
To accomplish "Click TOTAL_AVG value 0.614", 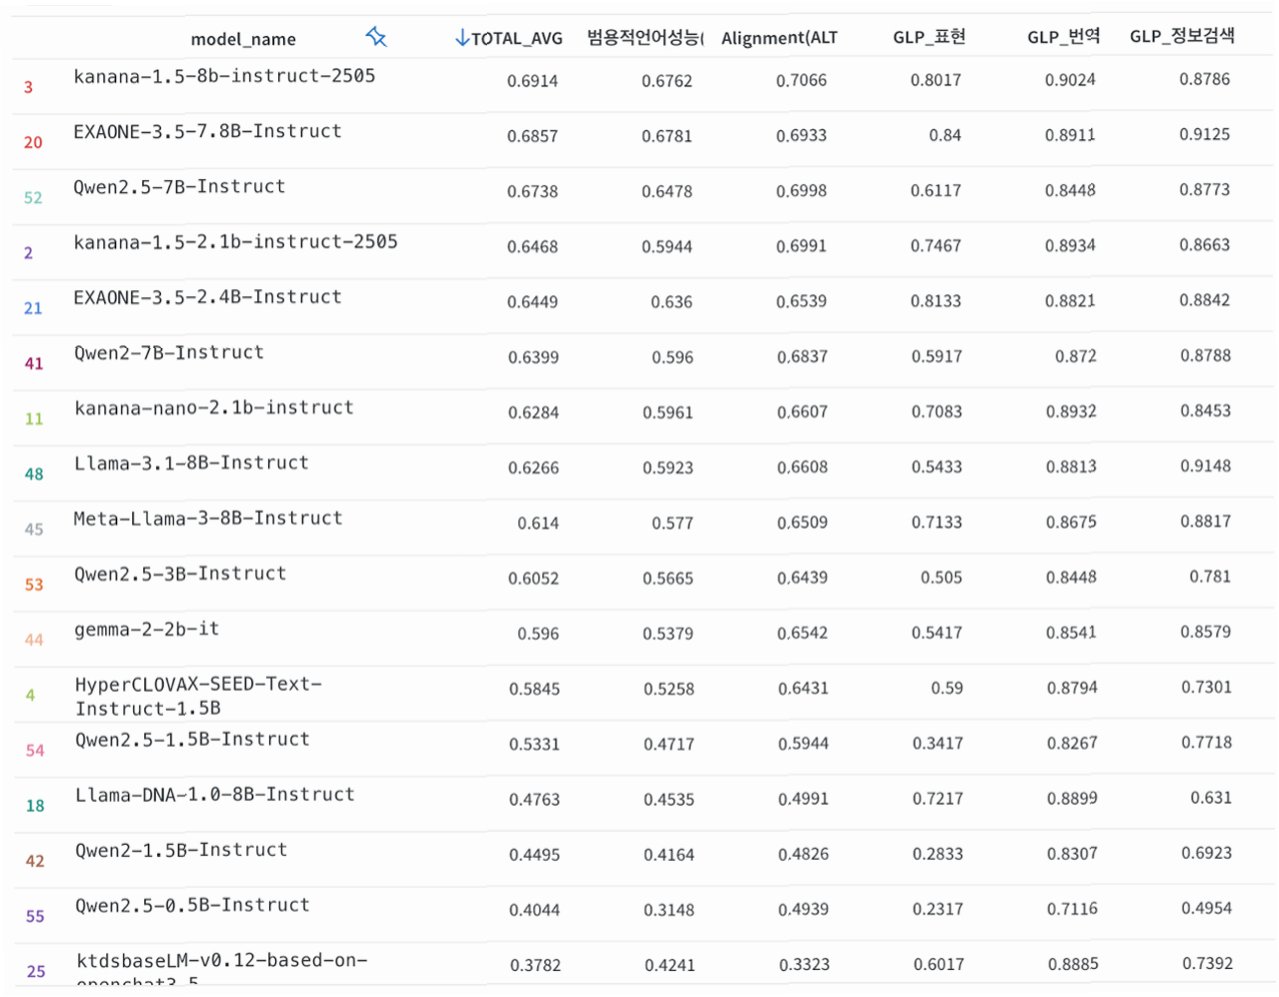I will 538,523.
